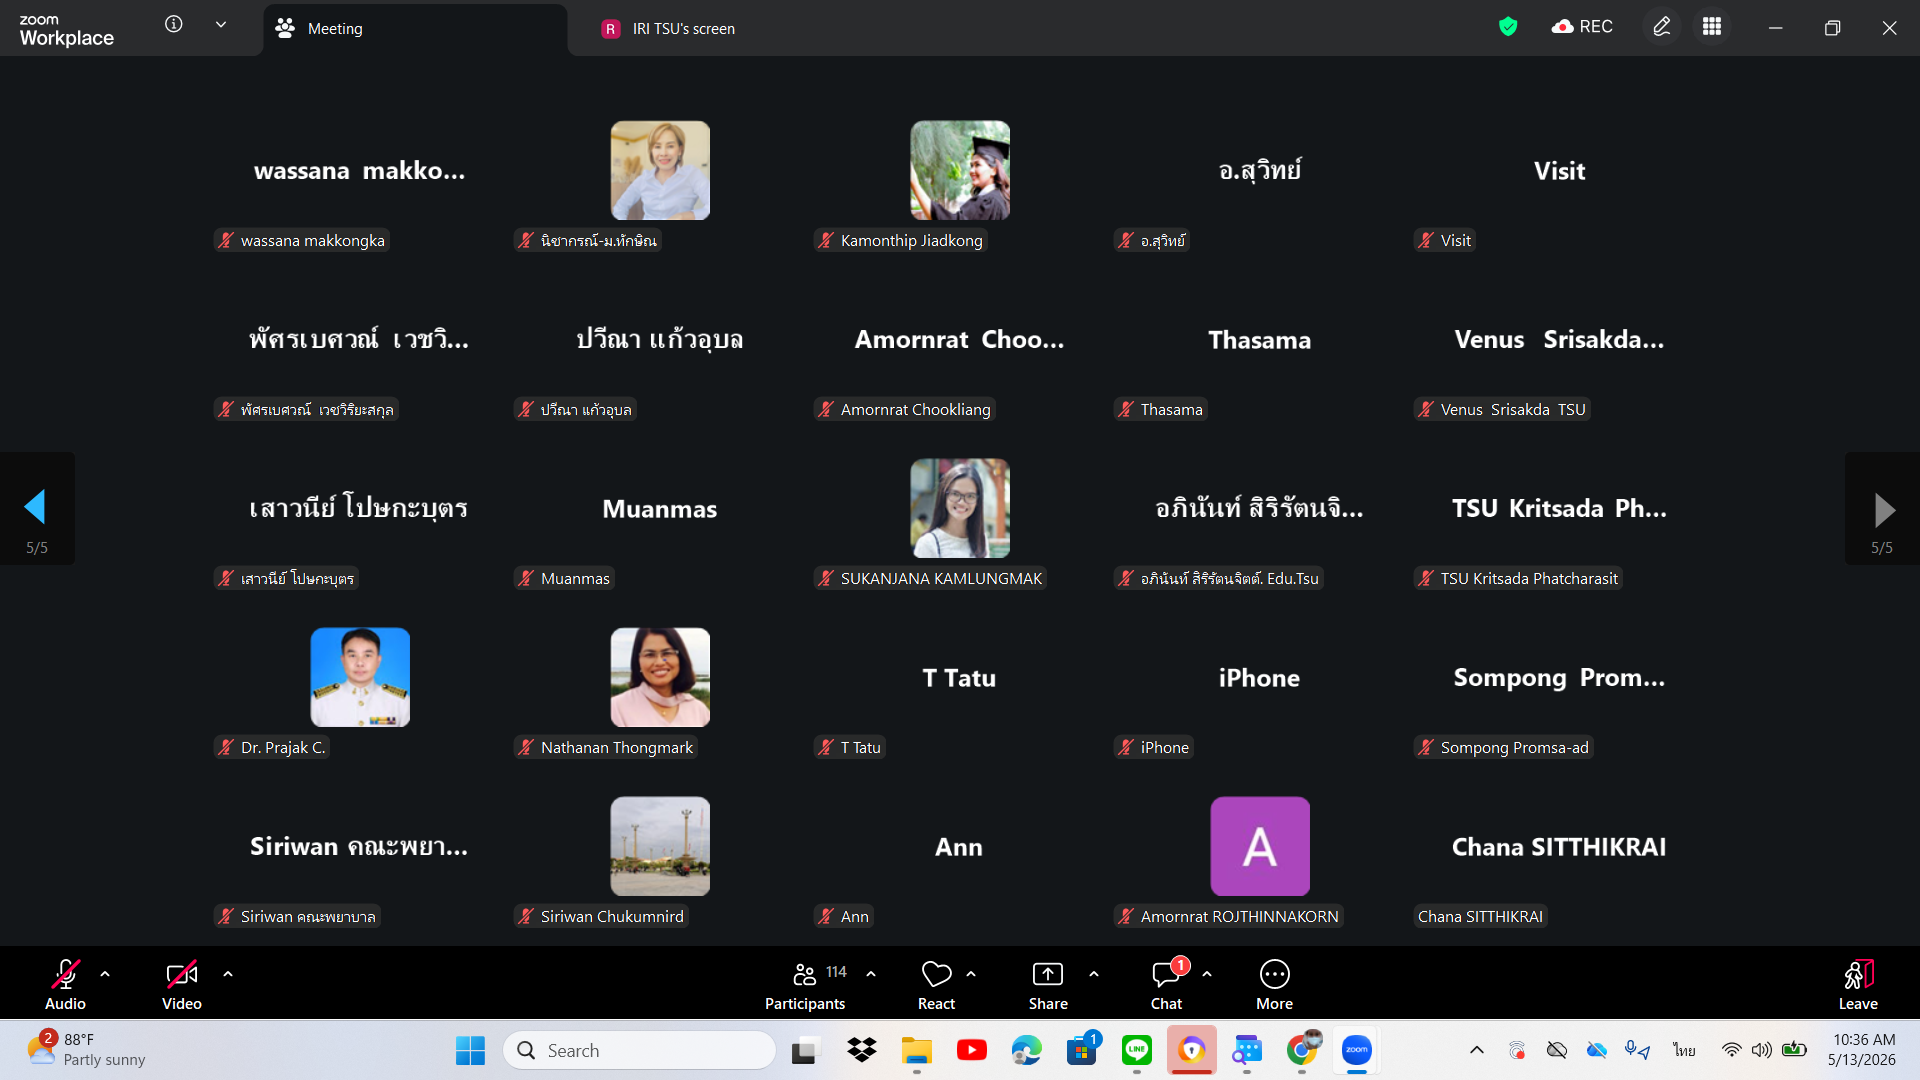Select Nathanan Thongmark thumbnail
The image size is (1920, 1080).
pos(660,677)
